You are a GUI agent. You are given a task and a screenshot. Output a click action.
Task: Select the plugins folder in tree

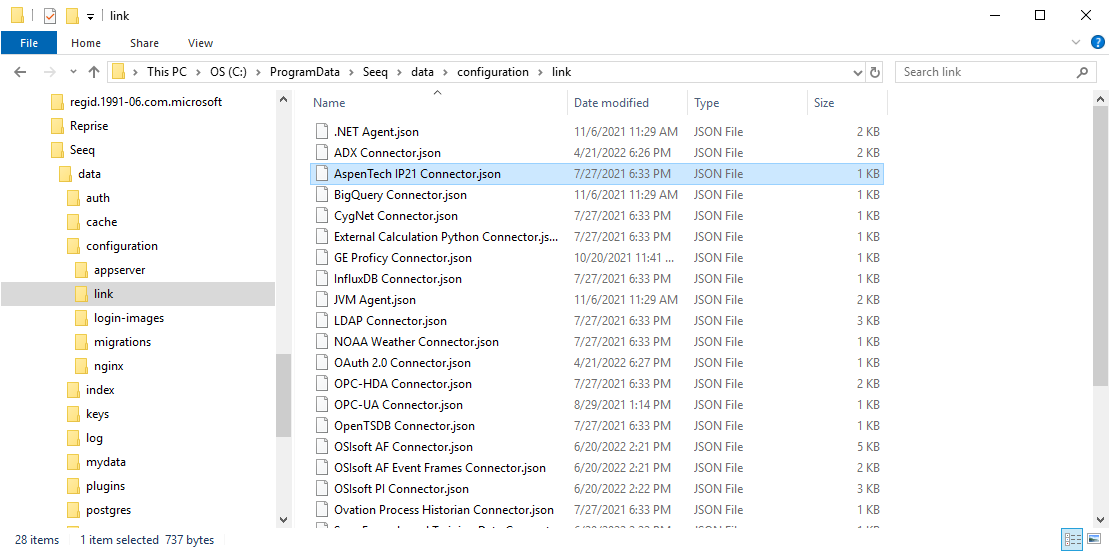point(105,486)
